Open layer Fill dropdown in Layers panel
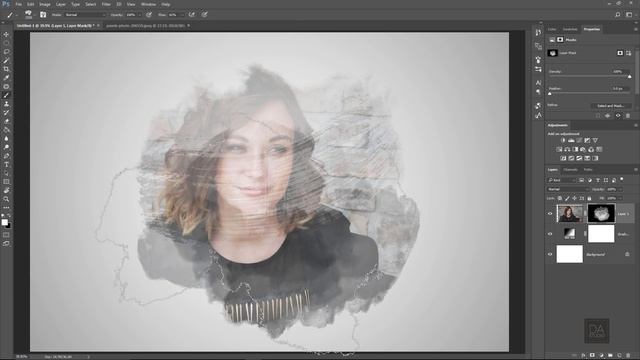Screen dimensions: 640x360 [620, 198]
